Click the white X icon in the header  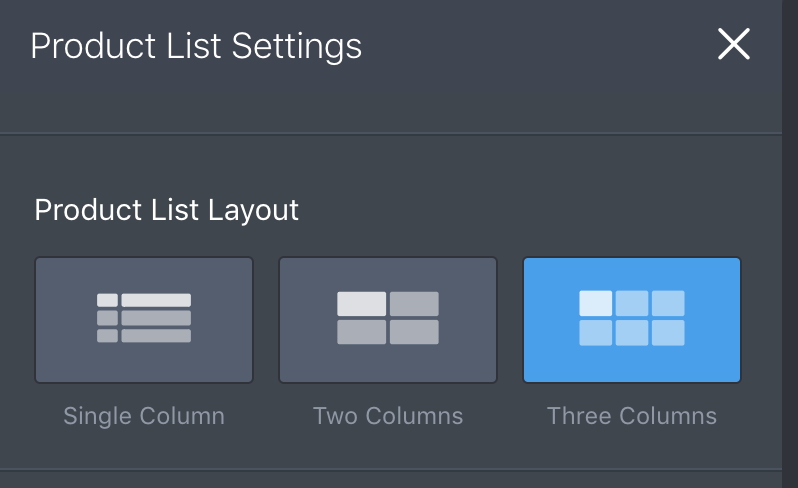734,44
